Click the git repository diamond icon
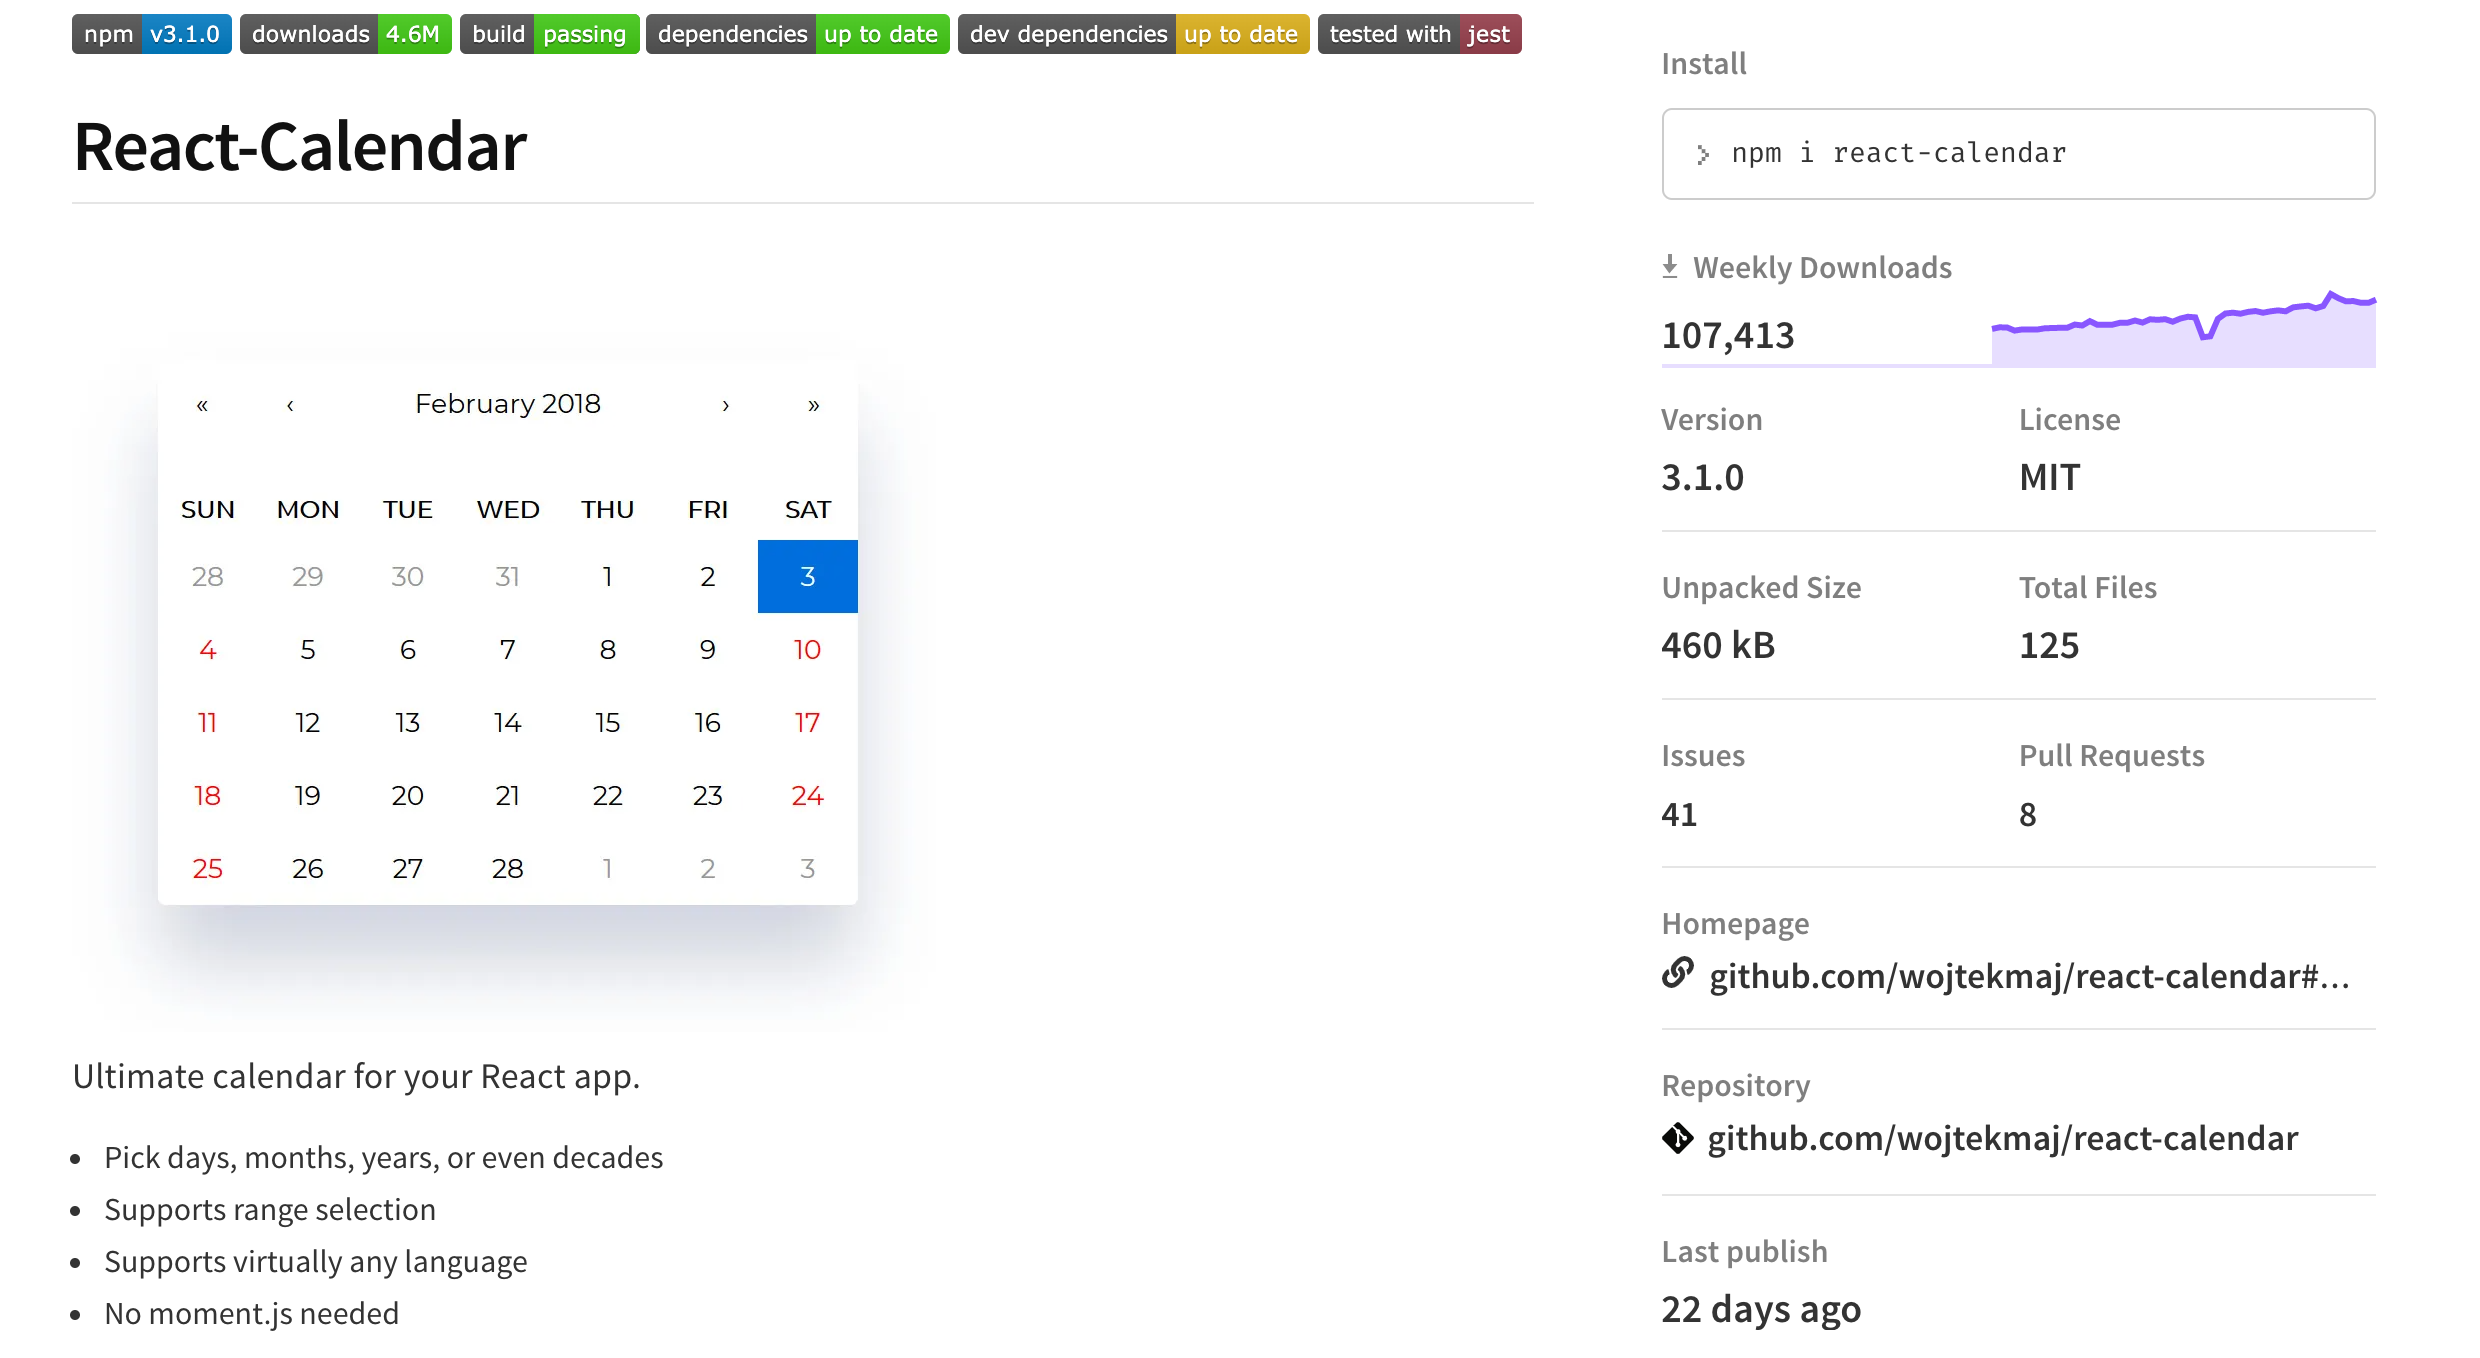The height and width of the screenshot is (1358, 2480). pos(1678,1138)
